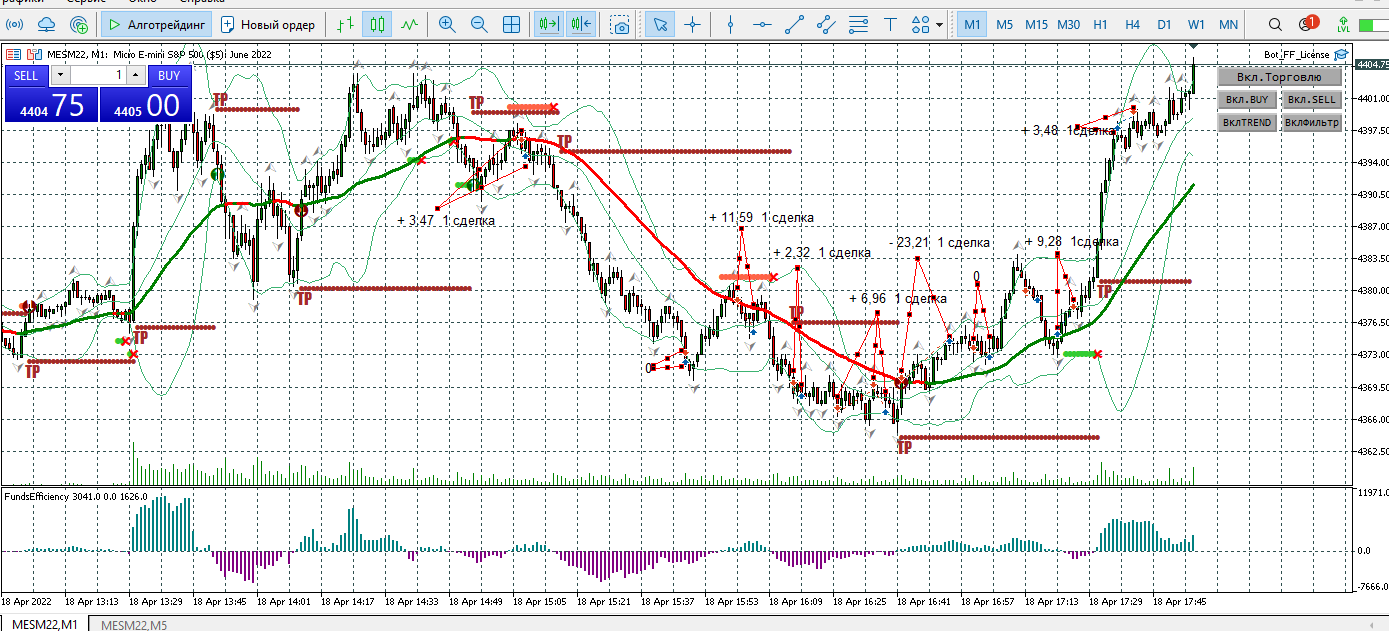Zoom out on the chart
This screenshot has height=631, width=1389.
click(479, 24)
